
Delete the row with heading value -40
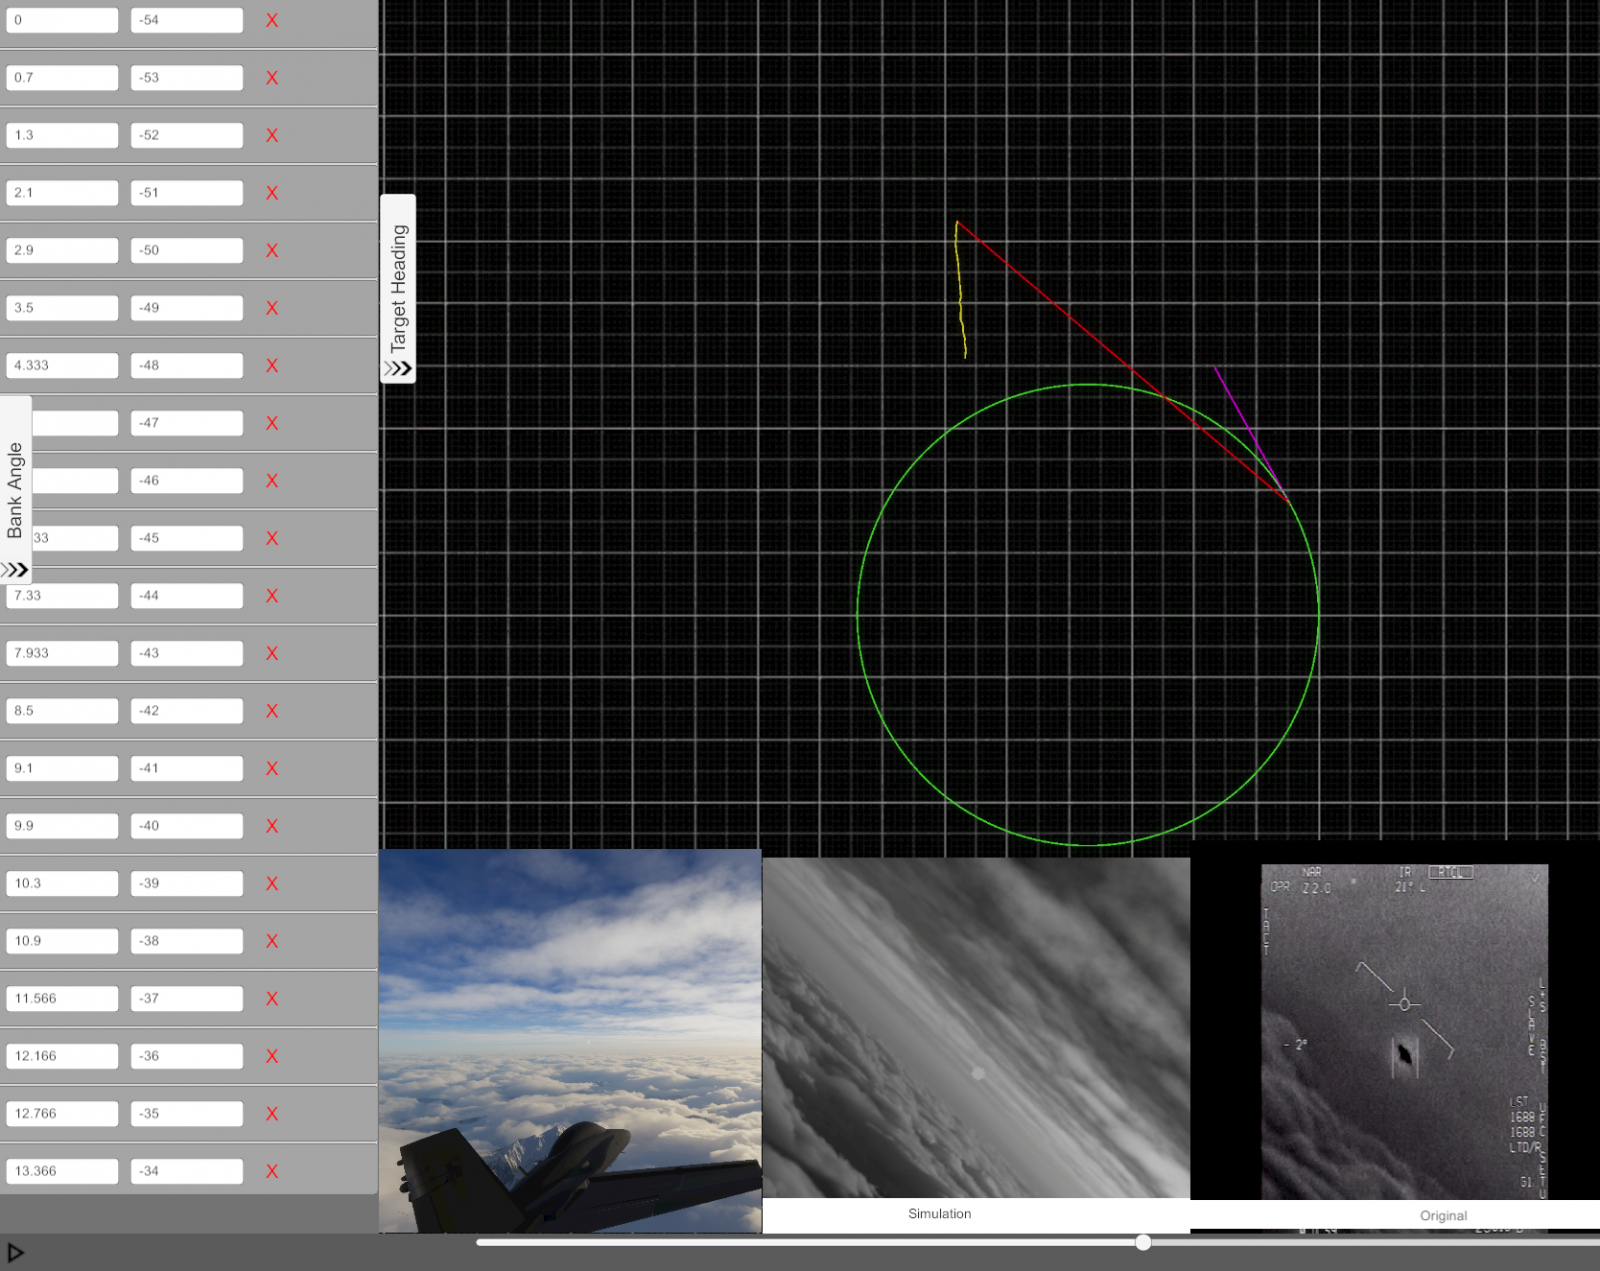tap(271, 826)
